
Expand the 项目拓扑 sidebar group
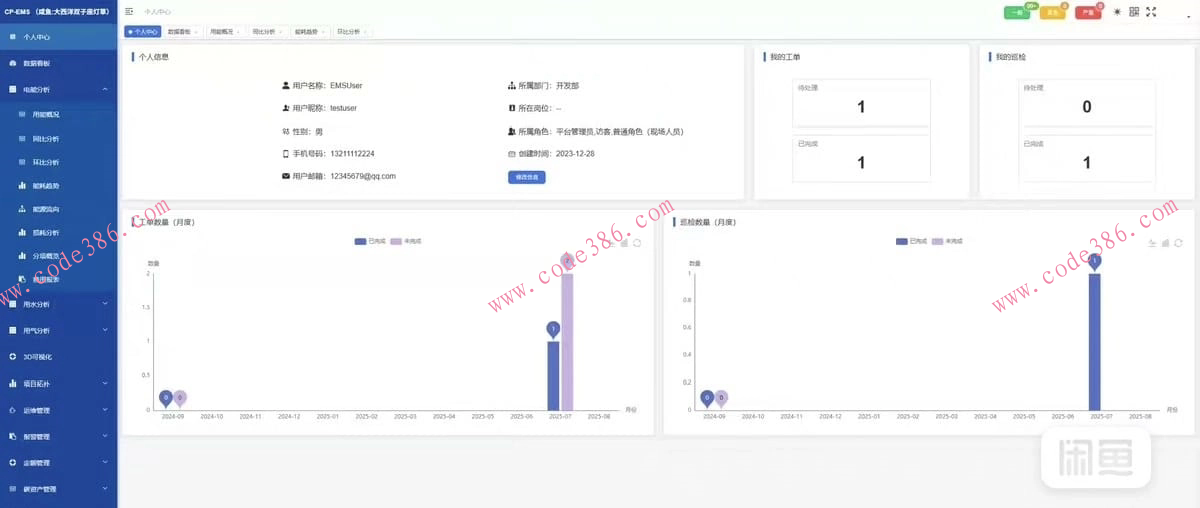point(58,383)
